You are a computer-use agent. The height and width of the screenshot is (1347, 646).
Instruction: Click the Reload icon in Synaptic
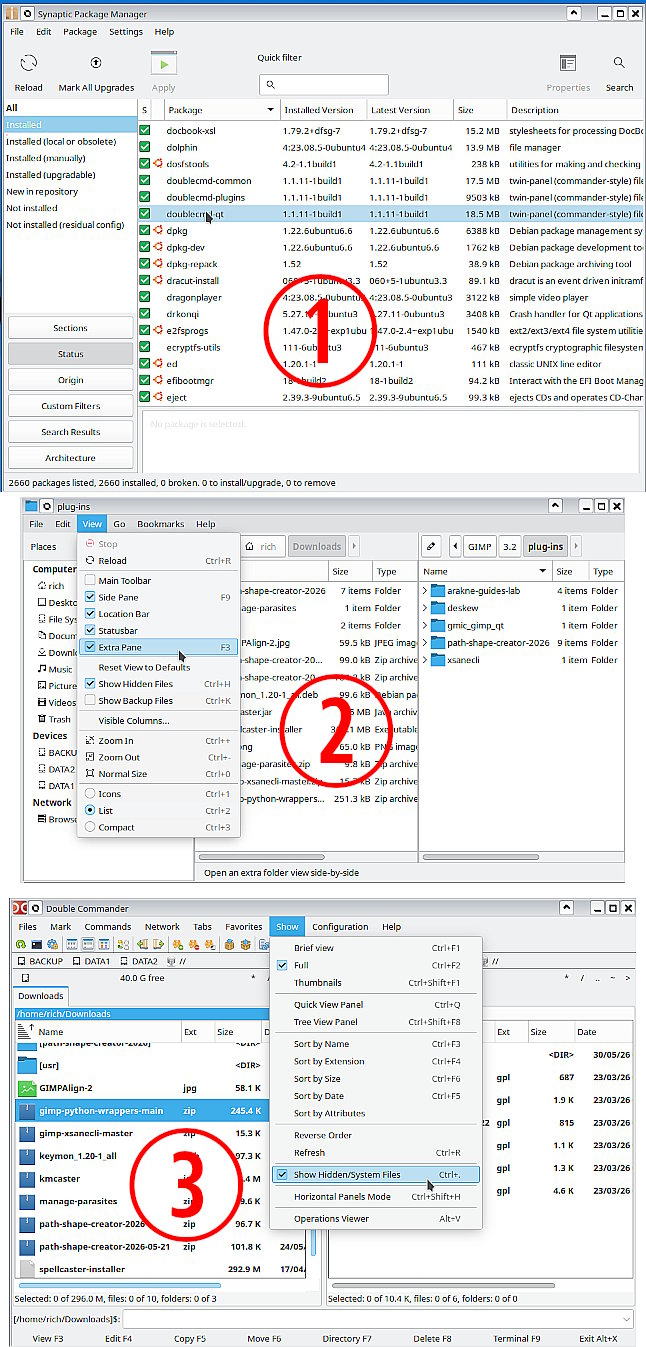click(x=28, y=63)
